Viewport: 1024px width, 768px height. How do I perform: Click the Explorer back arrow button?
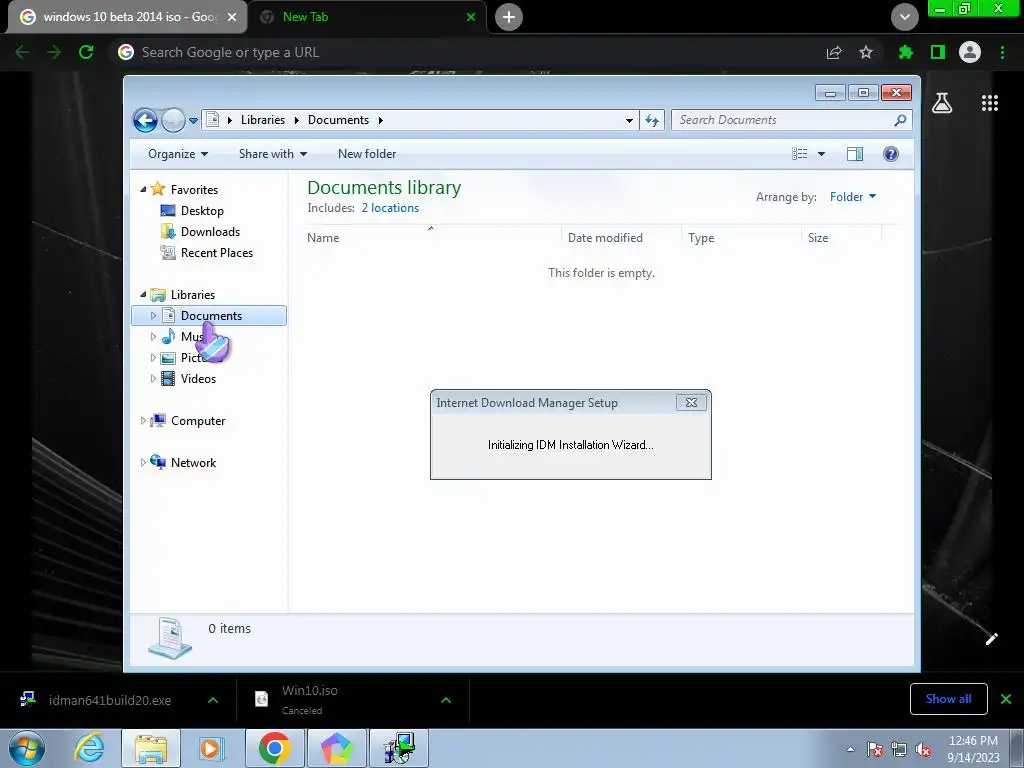[145, 120]
